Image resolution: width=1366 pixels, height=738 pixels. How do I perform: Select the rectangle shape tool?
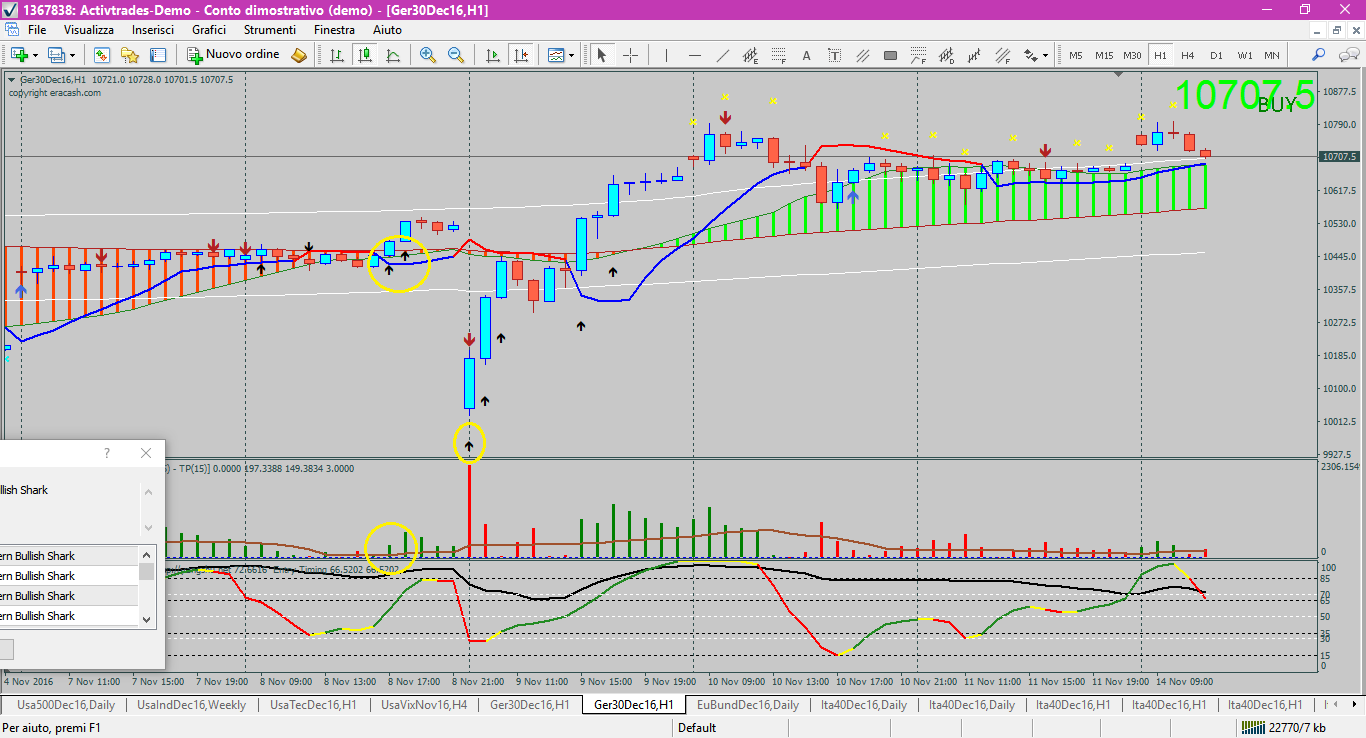coord(890,55)
